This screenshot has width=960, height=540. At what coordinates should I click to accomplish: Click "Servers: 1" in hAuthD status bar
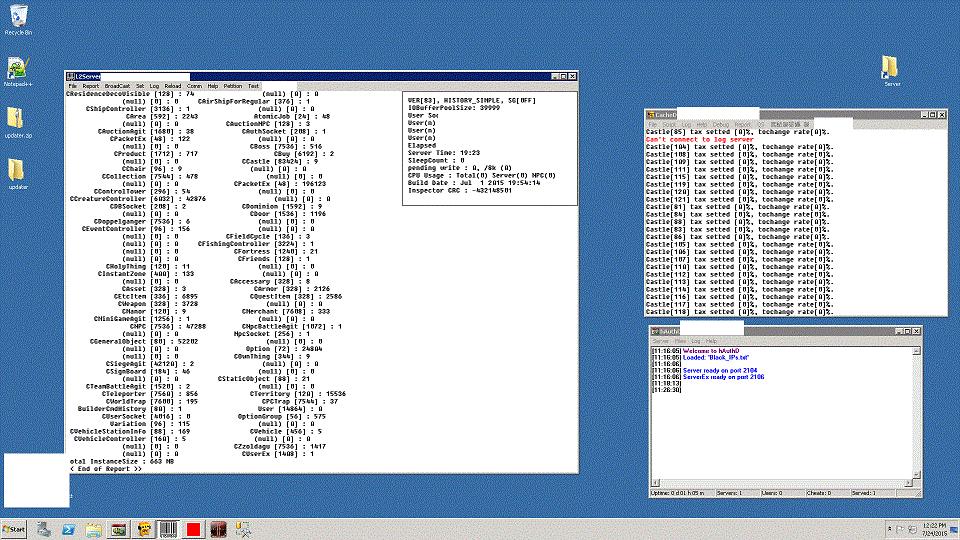[x=737, y=493]
